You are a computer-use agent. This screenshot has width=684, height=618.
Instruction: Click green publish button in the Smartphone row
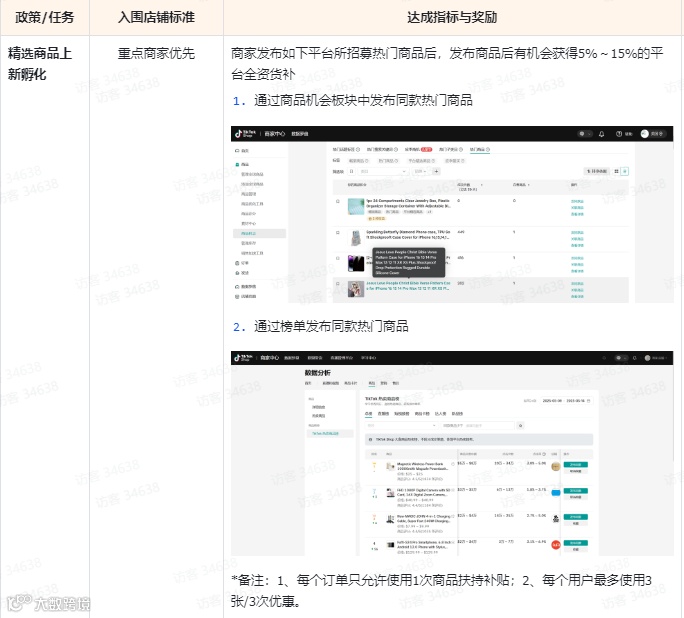click(575, 543)
